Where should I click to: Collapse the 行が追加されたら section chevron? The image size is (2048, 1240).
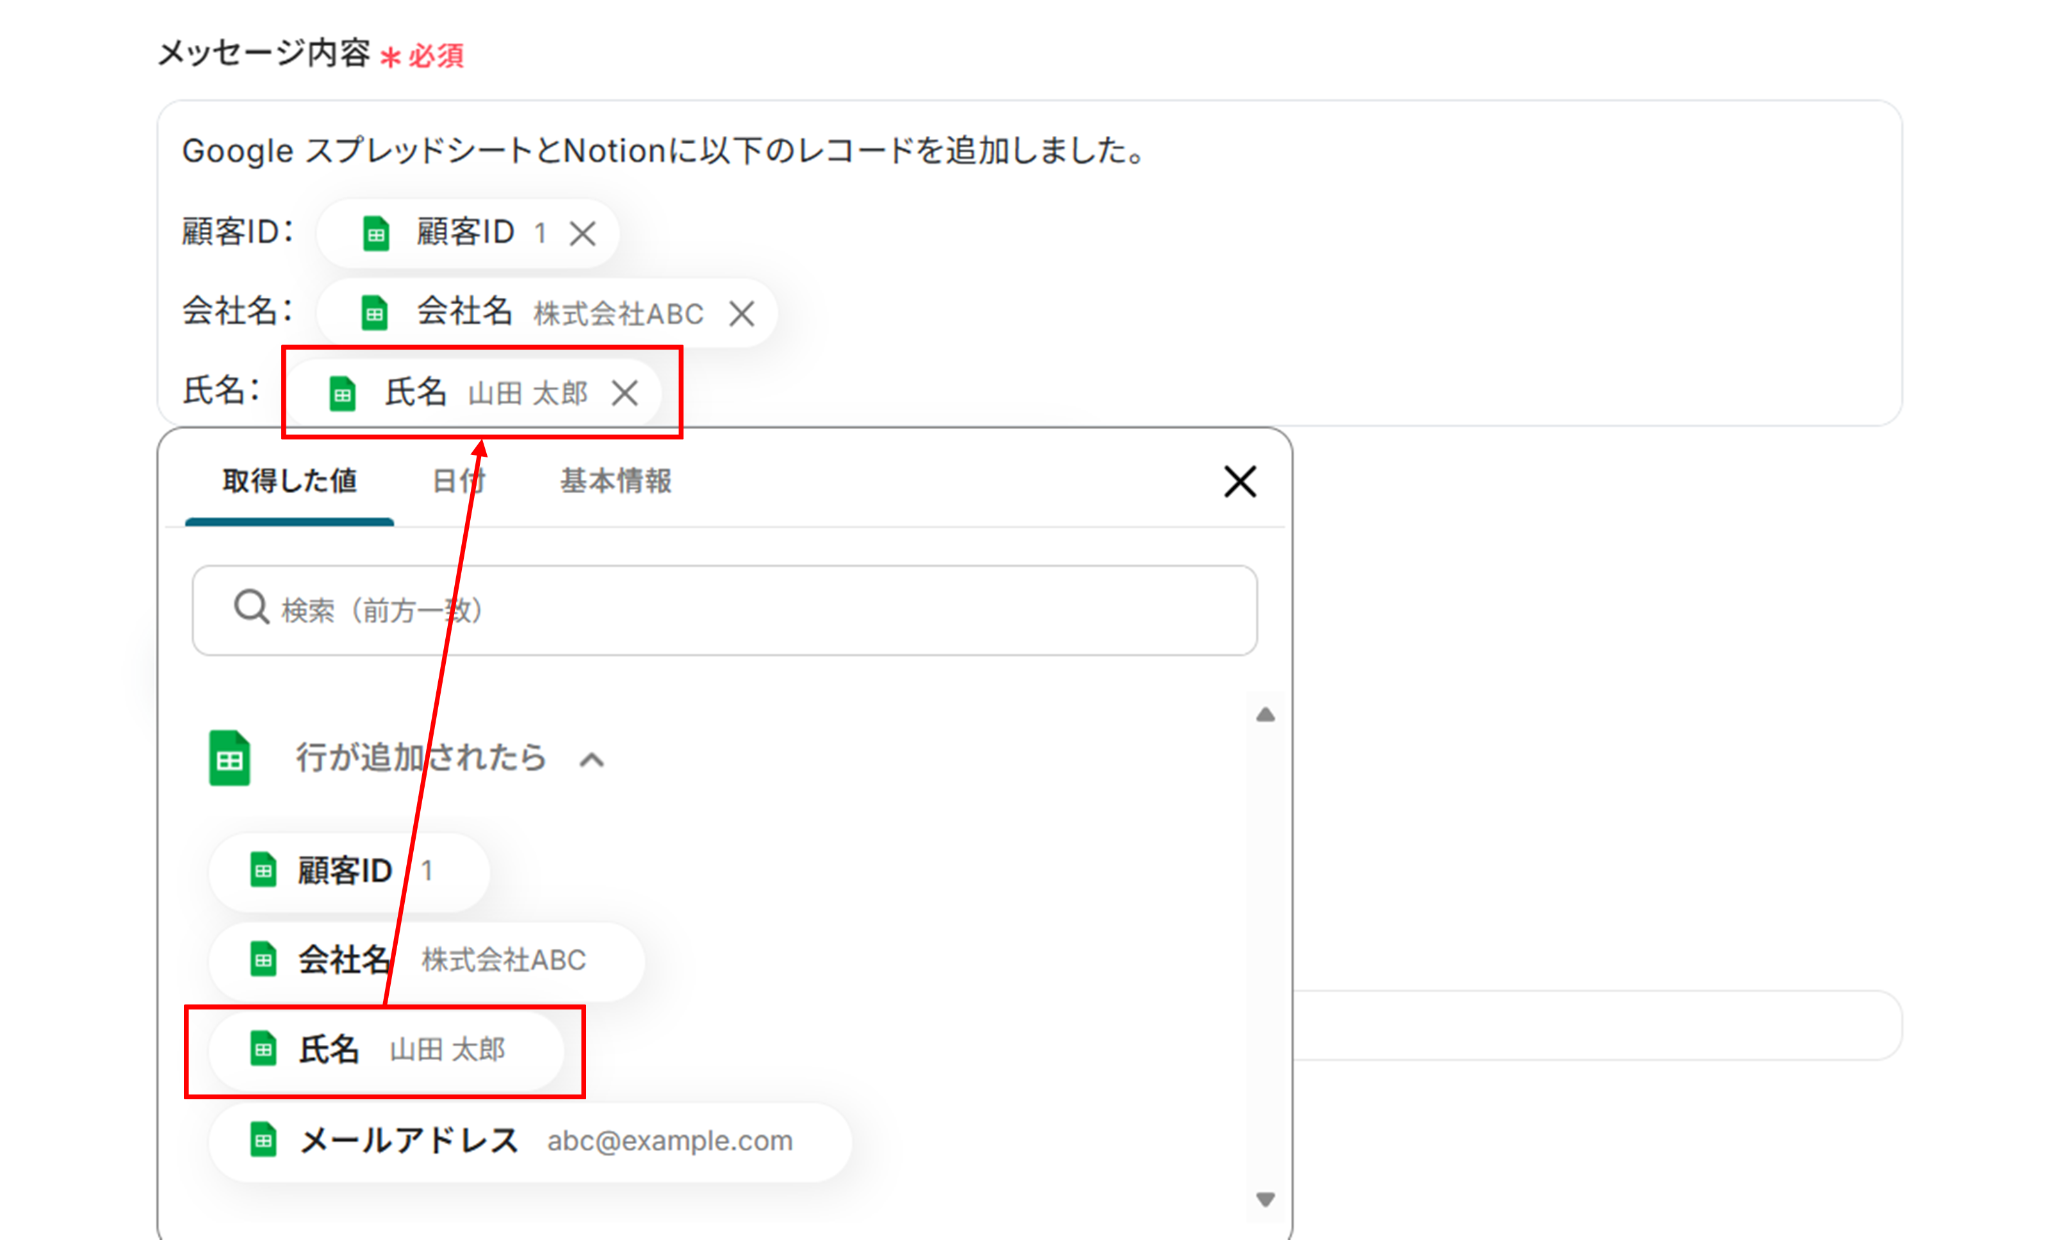pos(592,760)
